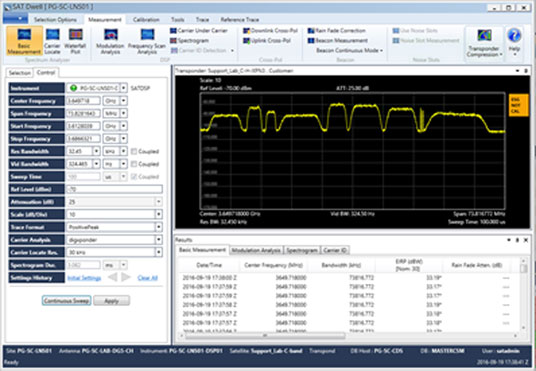Open Modulation Analysis results tab
The height and width of the screenshot is (371, 536).
[x=256, y=250]
